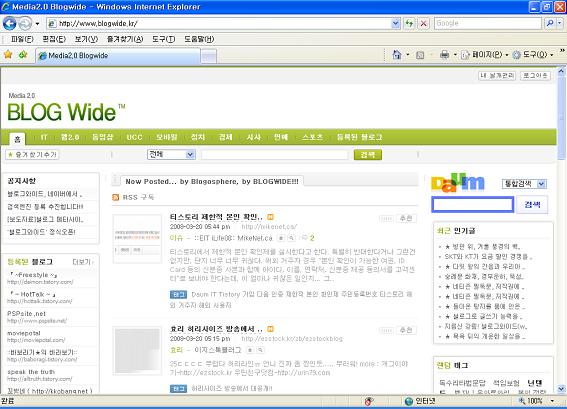The width and height of the screenshot is (567, 409).
Task: Open the 도움말(H) menu
Action: [199, 39]
